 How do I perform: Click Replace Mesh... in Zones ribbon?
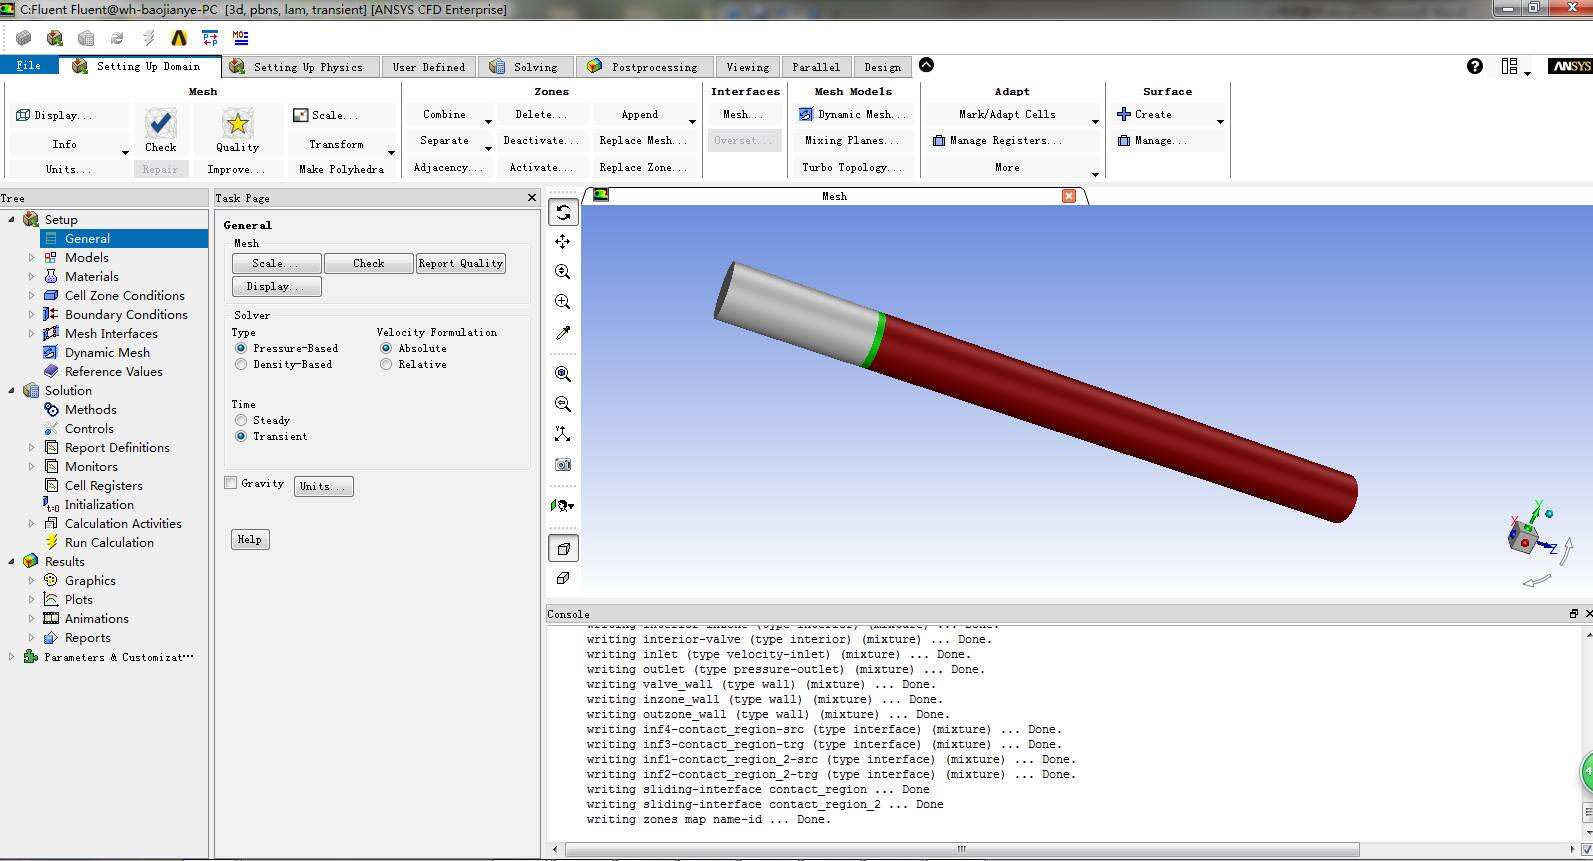pos(643,140)
